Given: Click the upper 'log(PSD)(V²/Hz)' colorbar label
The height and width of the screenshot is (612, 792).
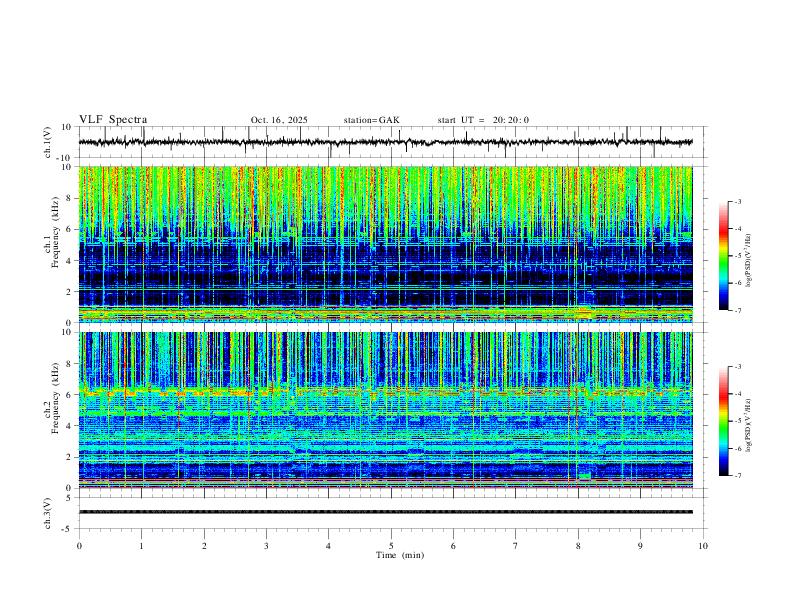Looking at the screenshot, I should coord(749,260).
